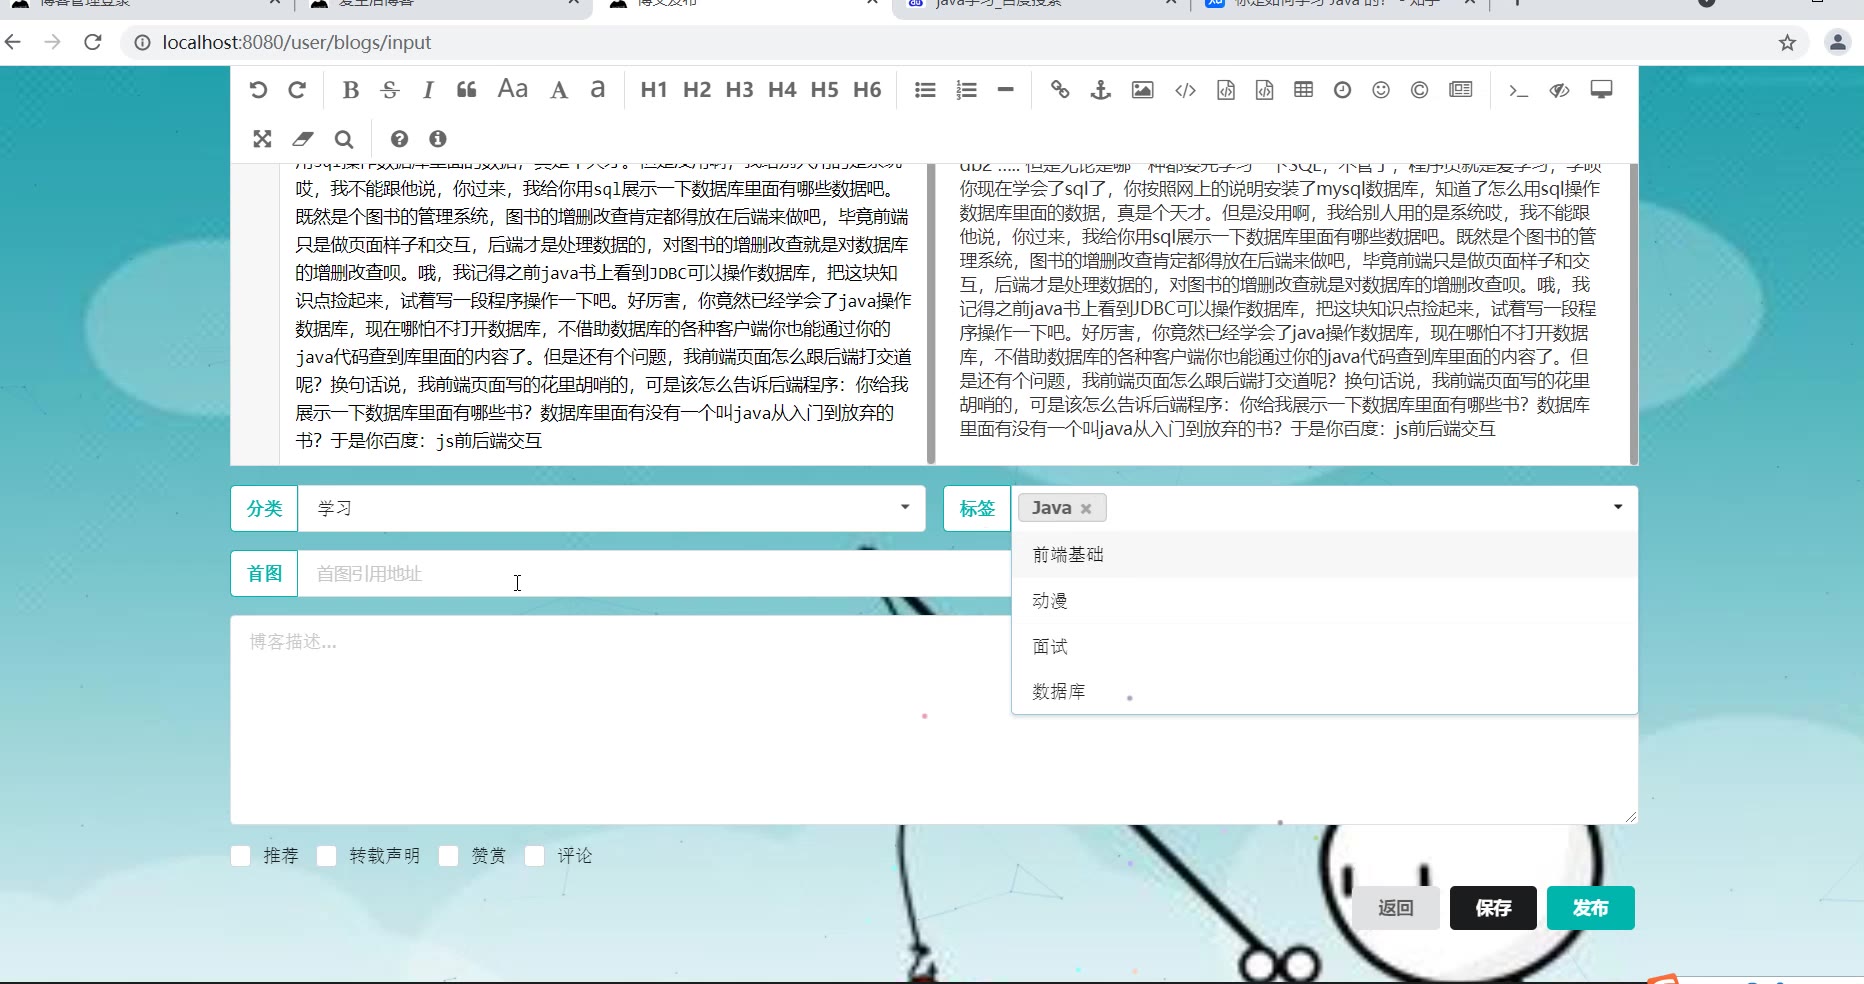Viewport: 1864px width, 984px height.
Task: Open editor help with the question mark icon
Action: [x=399, y=139]
